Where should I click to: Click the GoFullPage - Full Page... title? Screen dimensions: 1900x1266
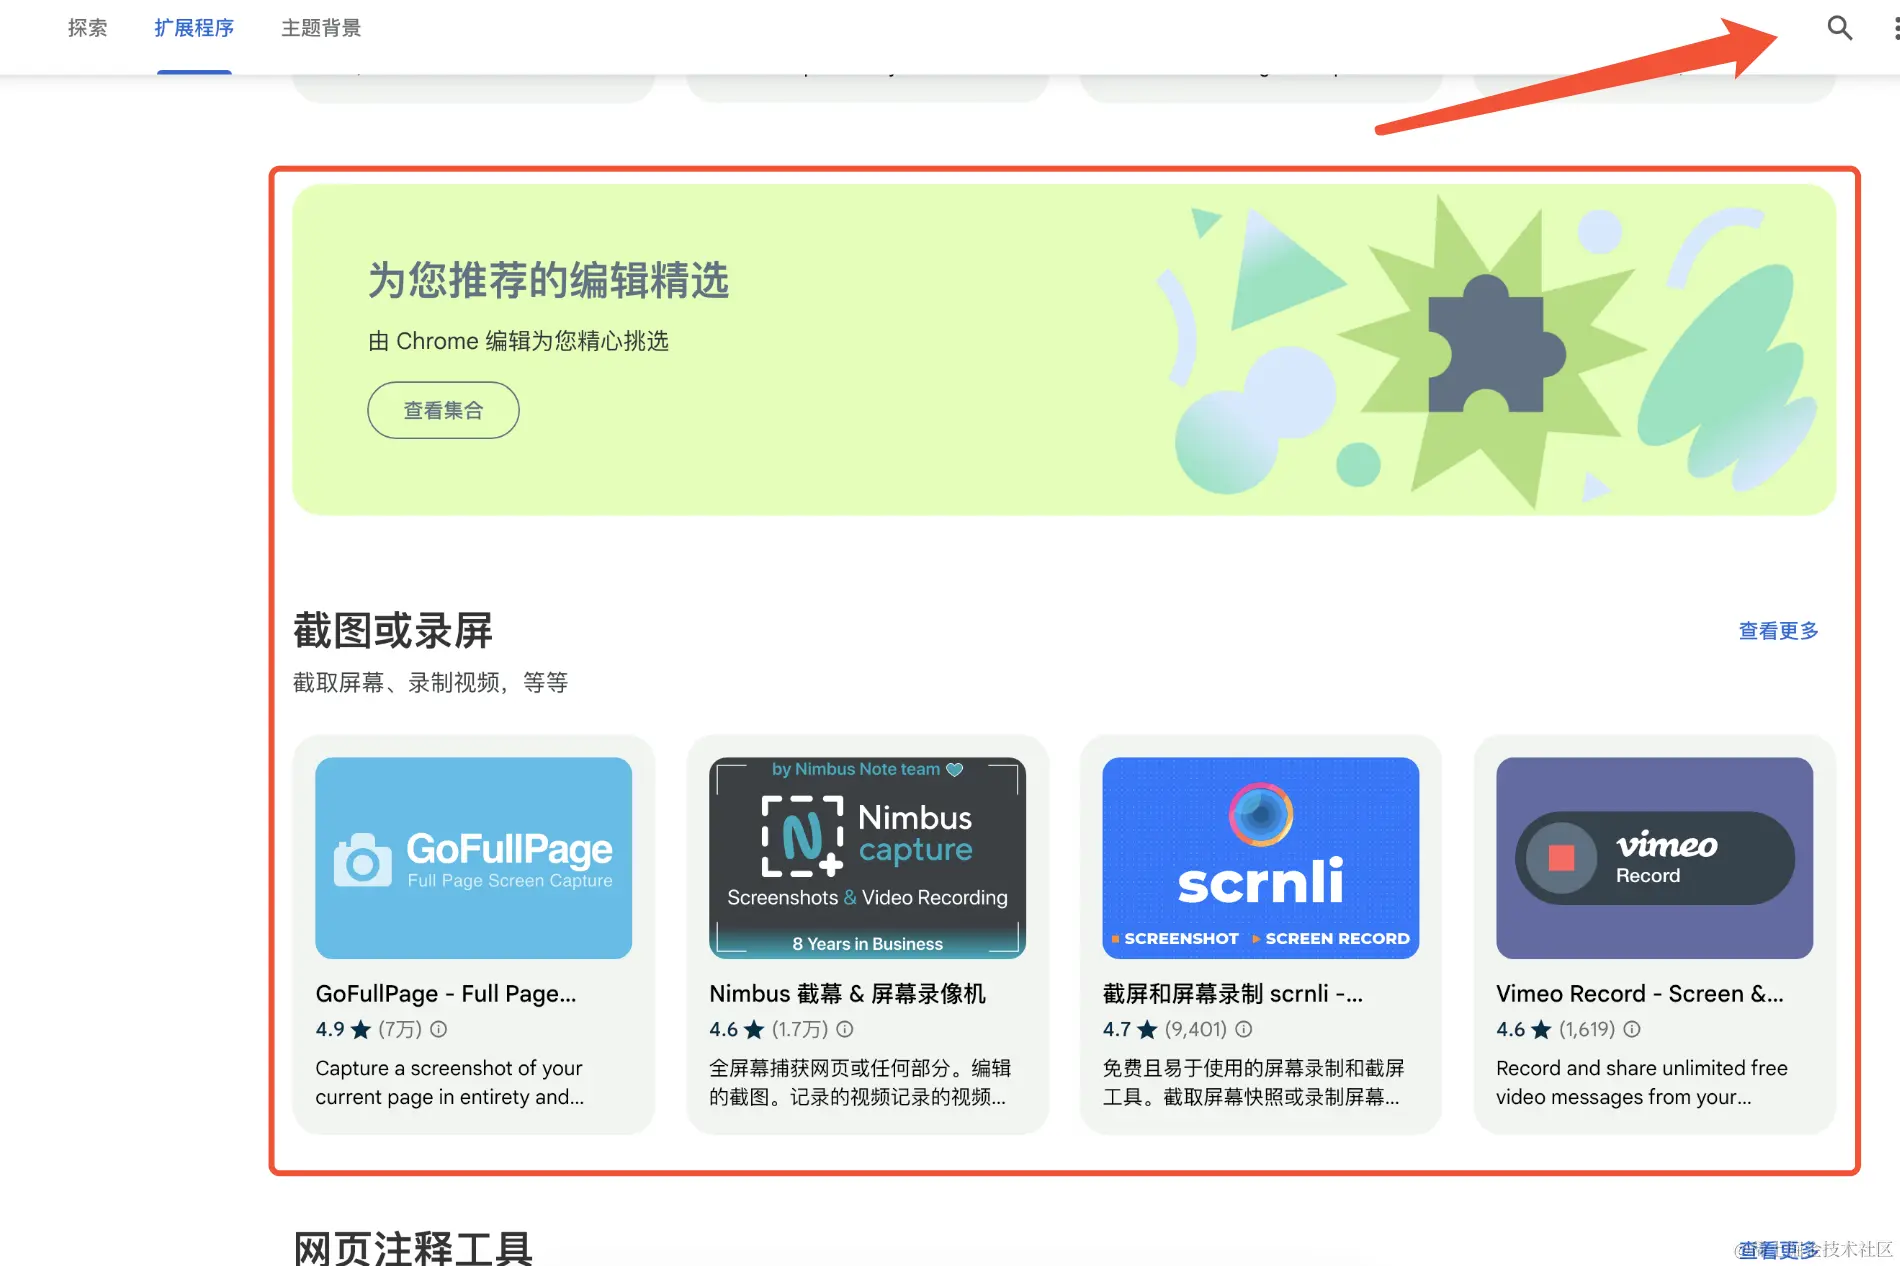(446, 994)
